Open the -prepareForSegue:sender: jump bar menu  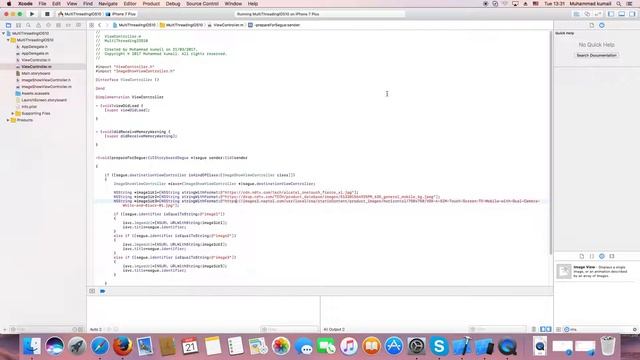(x=274, y=25)
